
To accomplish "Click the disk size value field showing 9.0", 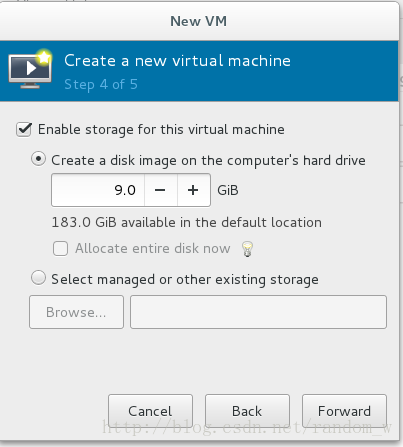I will pos(98,190).
